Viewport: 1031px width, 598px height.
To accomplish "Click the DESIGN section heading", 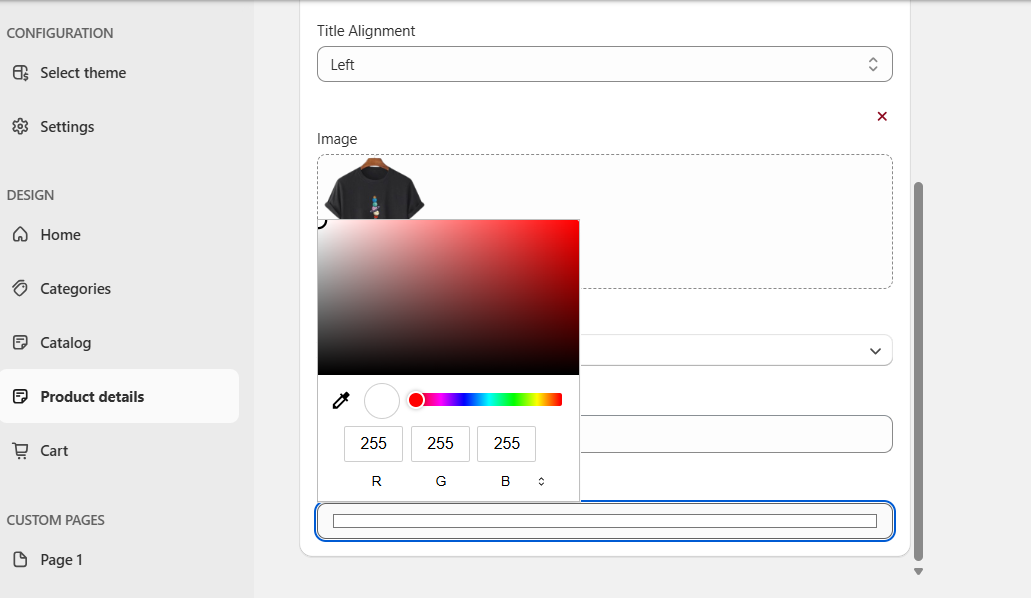I will pyautogui.click(x=30, y=195).
